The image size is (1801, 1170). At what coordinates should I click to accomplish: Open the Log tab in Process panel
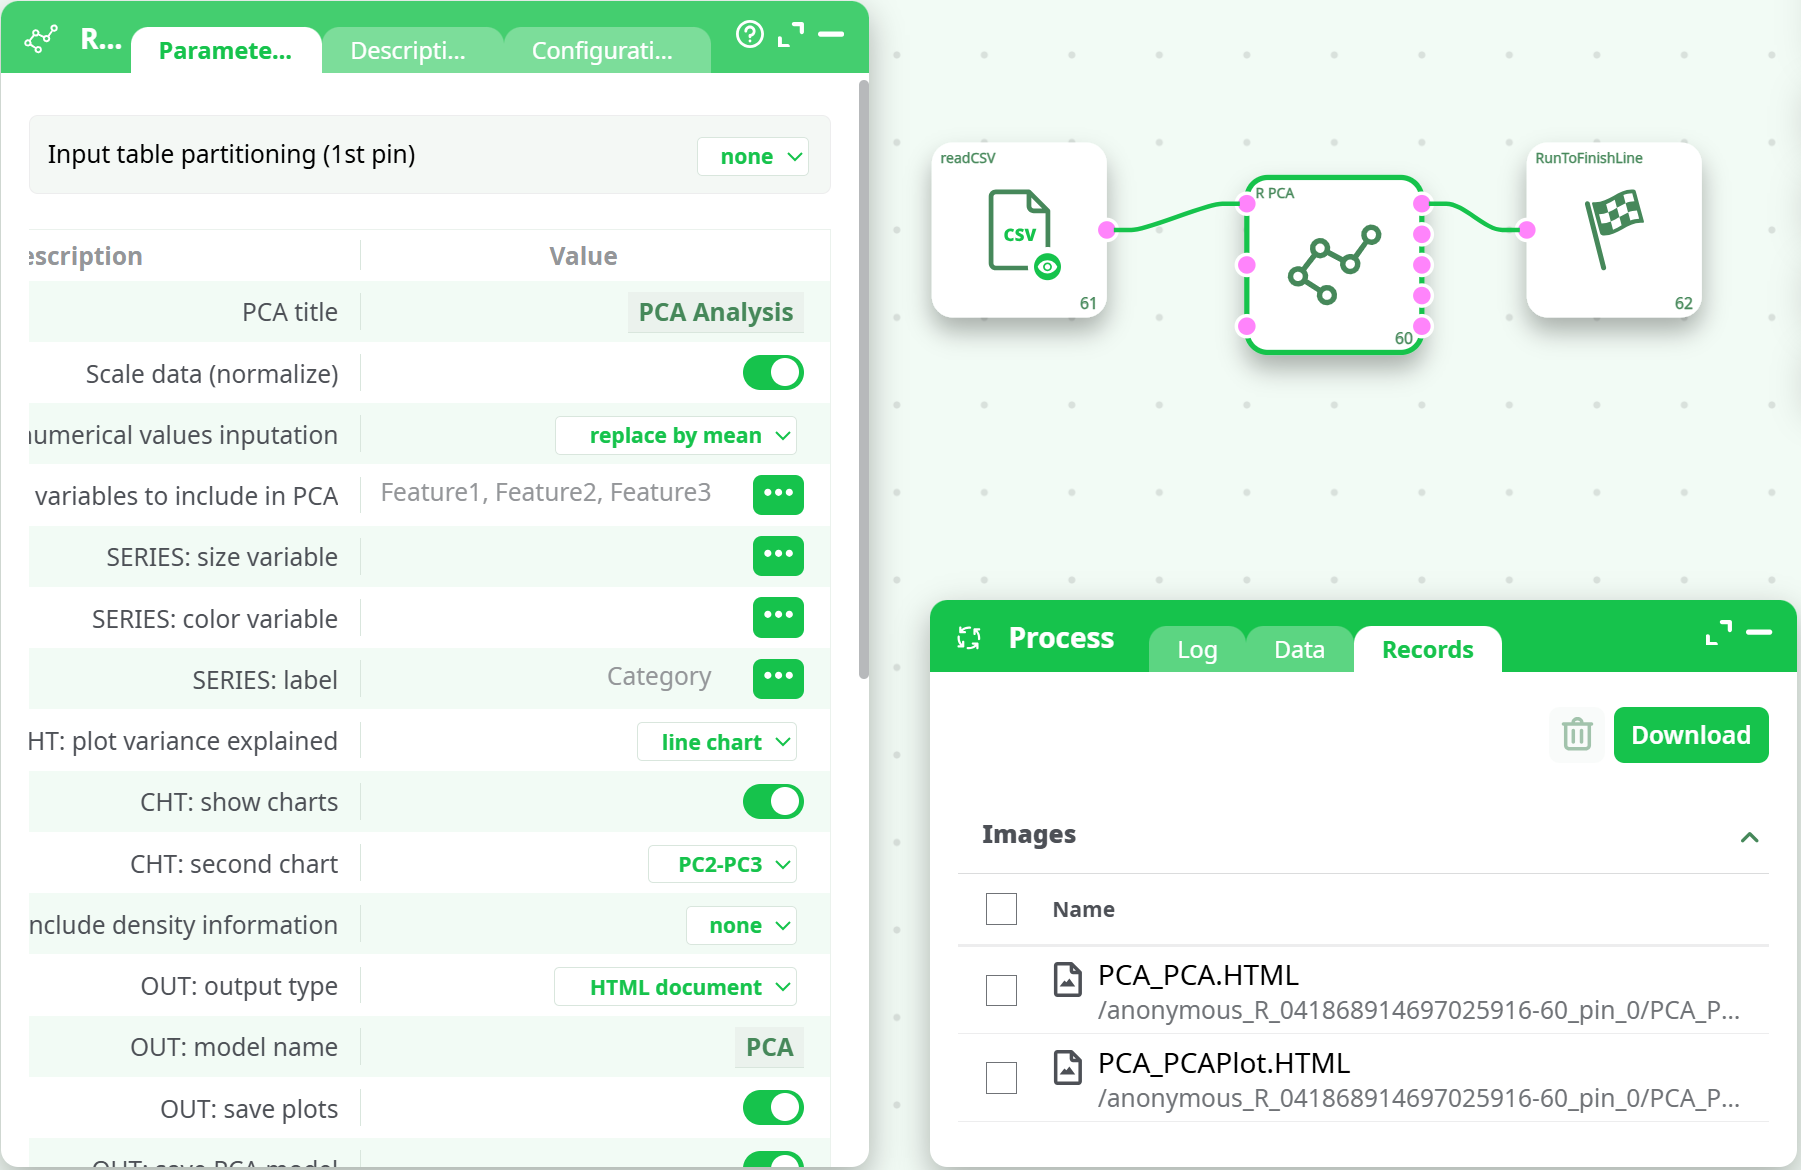click(x=1196, y=649)
